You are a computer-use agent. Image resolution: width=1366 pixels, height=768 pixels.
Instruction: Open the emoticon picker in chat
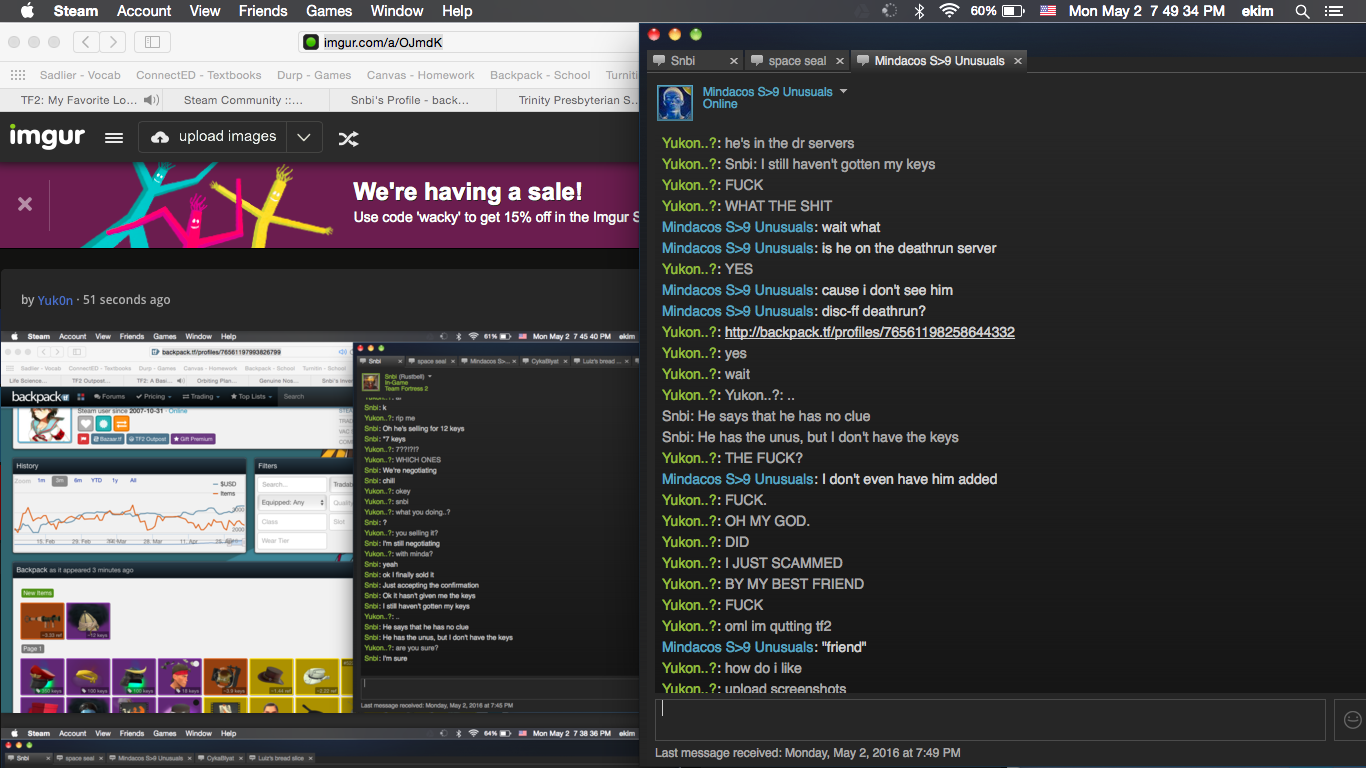[x=1352, y=720]
